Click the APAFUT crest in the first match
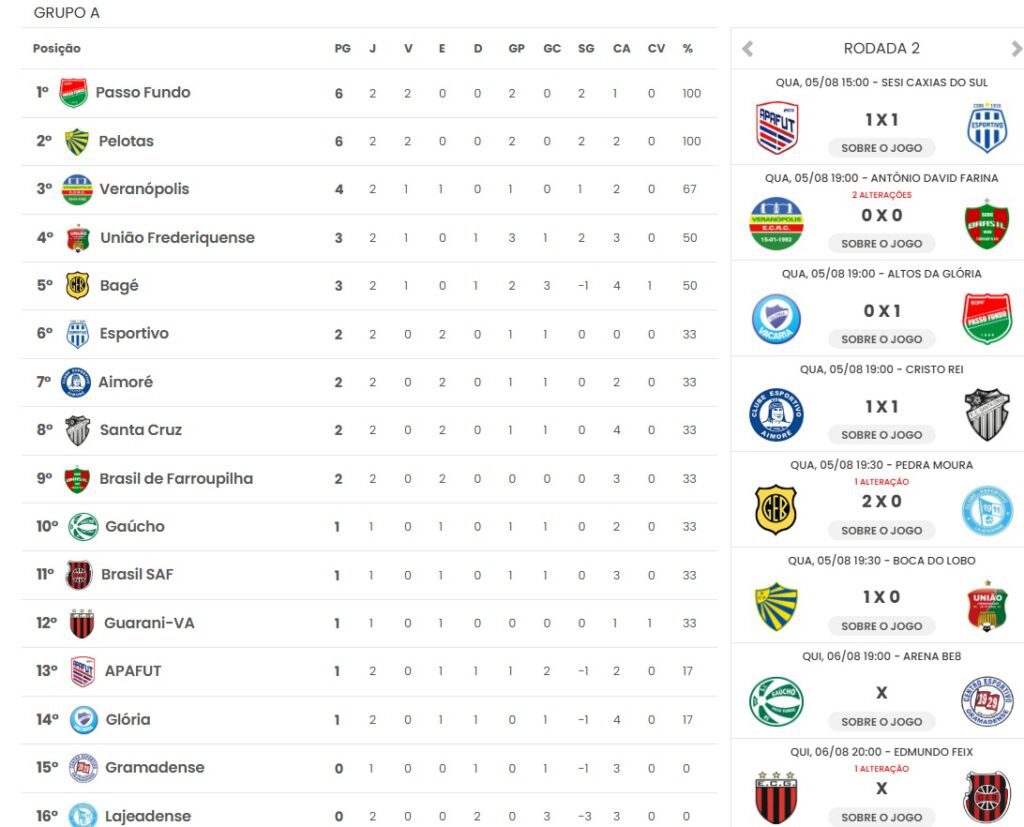The width and height of the screenshot is (1024, 827). tap(776, 128)
